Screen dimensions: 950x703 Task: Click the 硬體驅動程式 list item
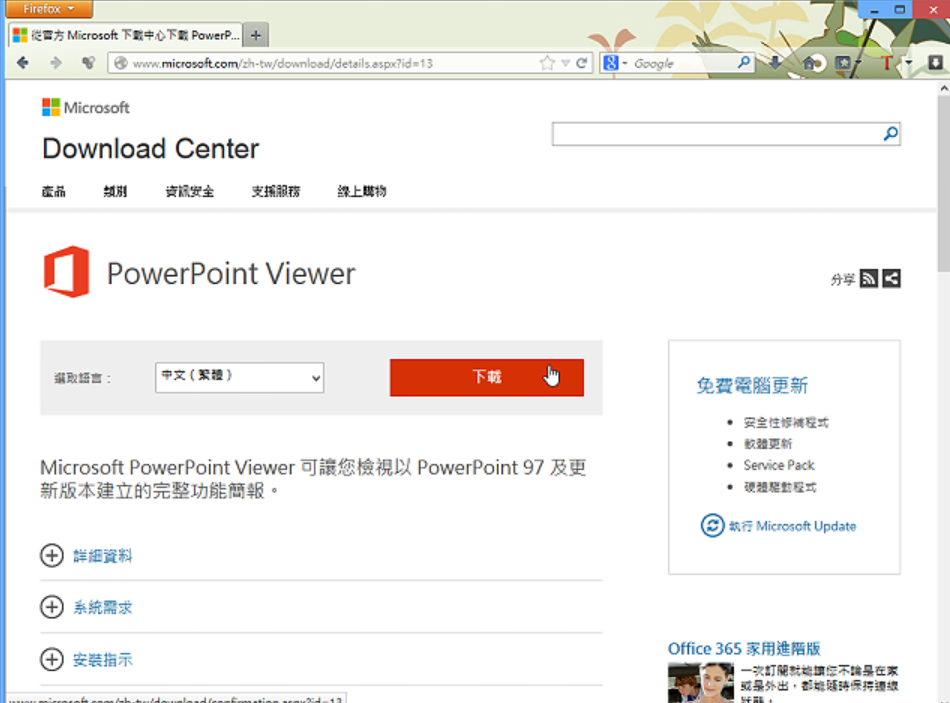(780, 487)
